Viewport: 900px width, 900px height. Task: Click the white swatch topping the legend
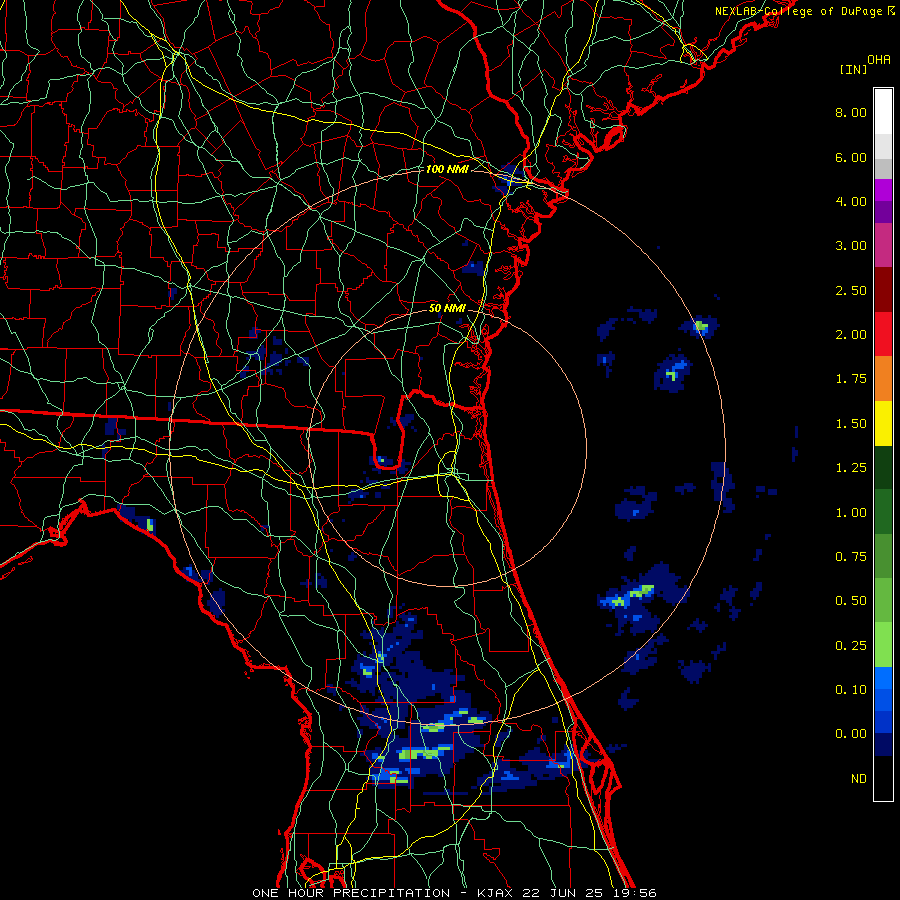tap(883, 111)
